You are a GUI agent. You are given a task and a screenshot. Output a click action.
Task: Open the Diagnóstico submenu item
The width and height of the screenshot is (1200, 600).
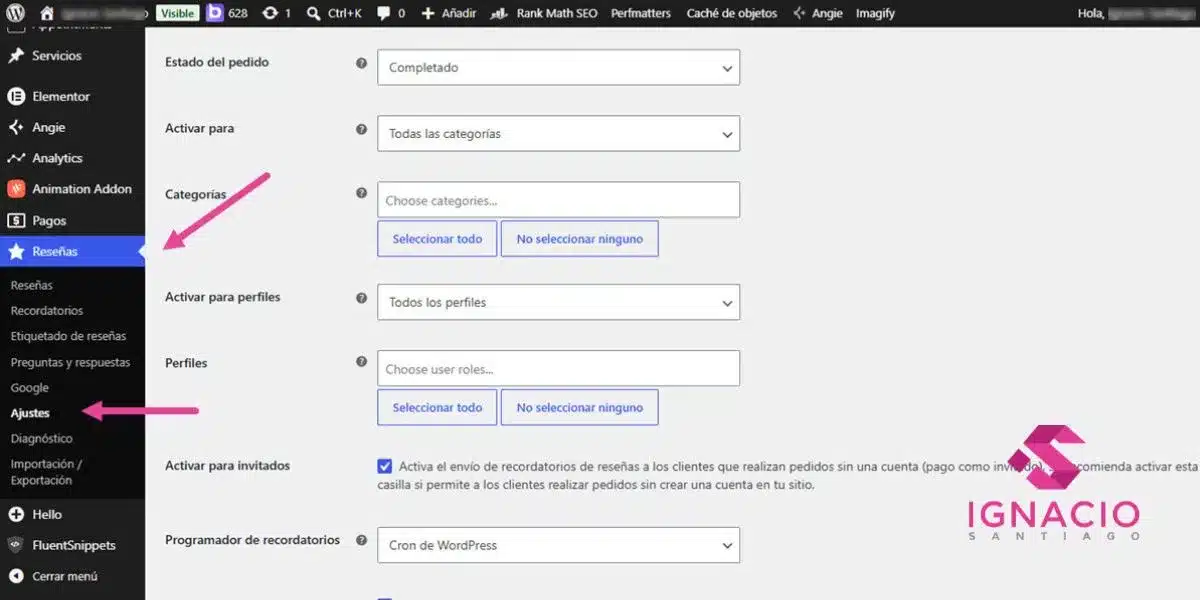(x=41, y=439)
